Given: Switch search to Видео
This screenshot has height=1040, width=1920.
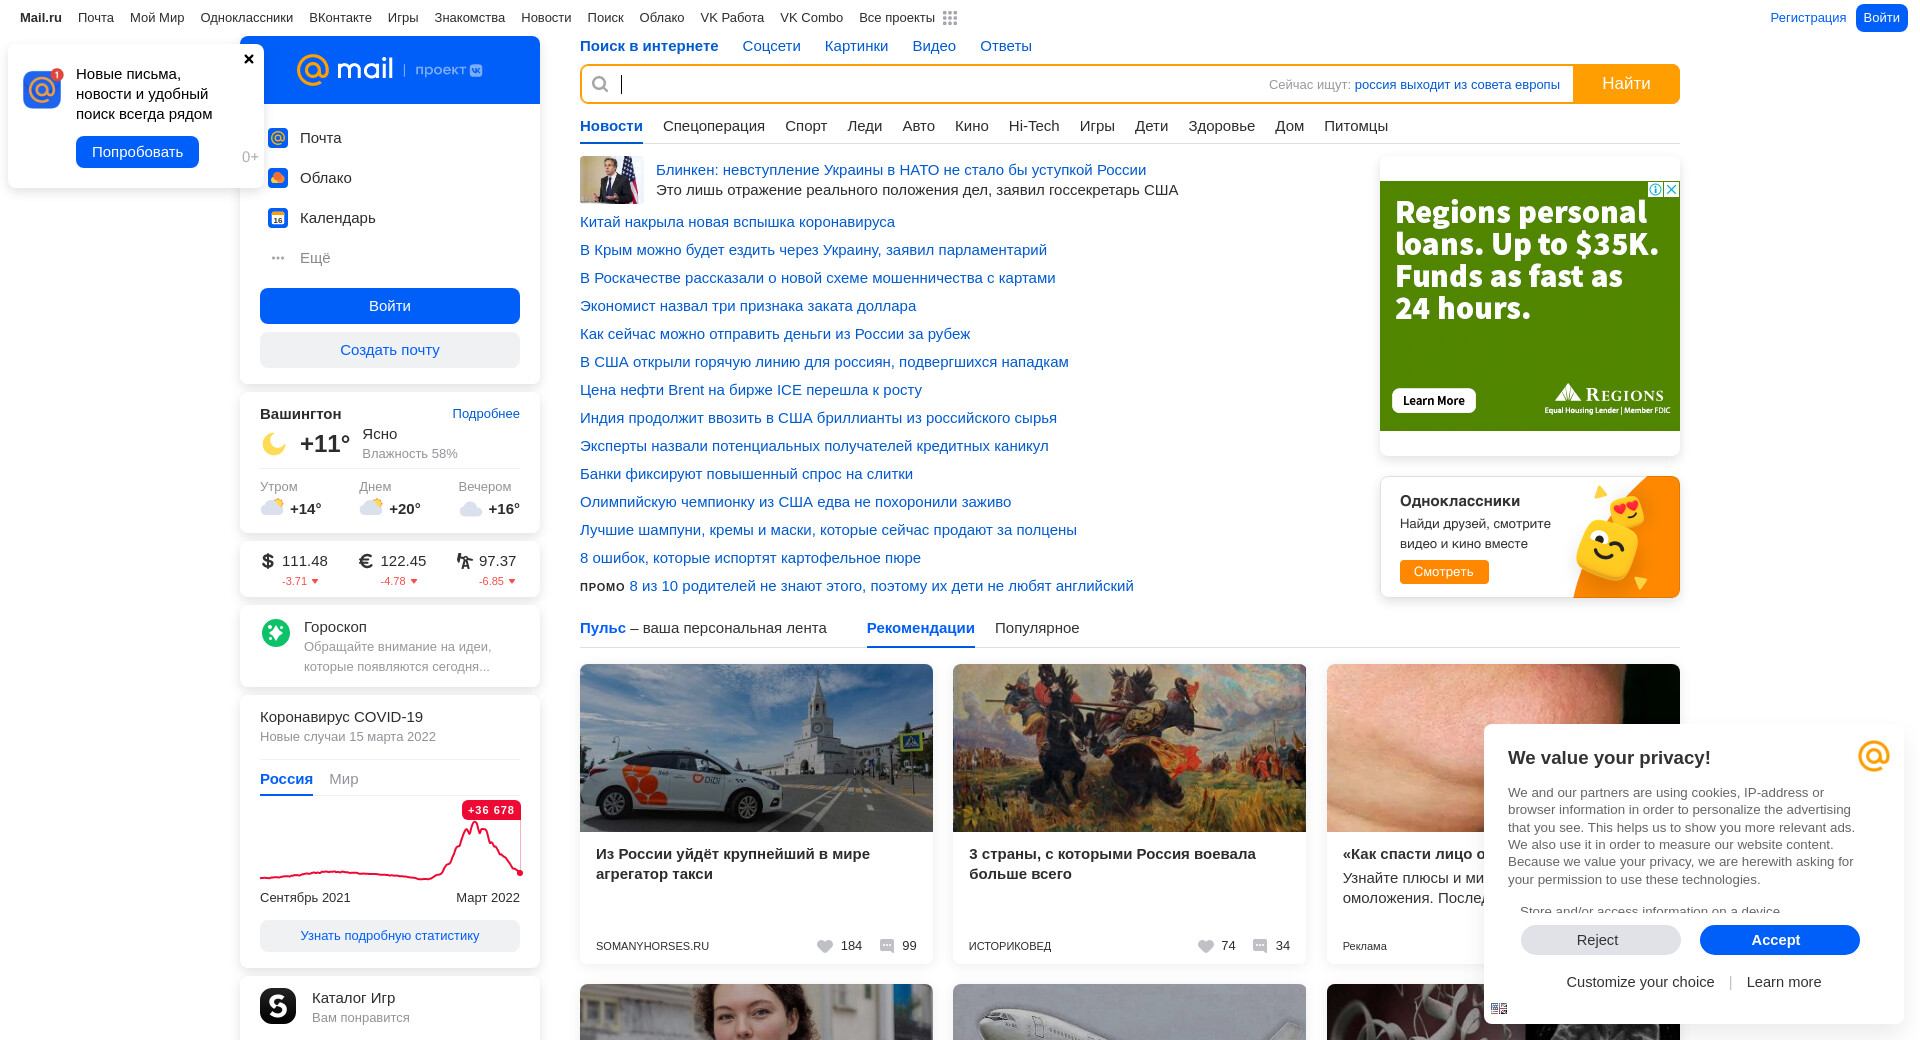Looking at the screenshot, I should click(934, 46).
